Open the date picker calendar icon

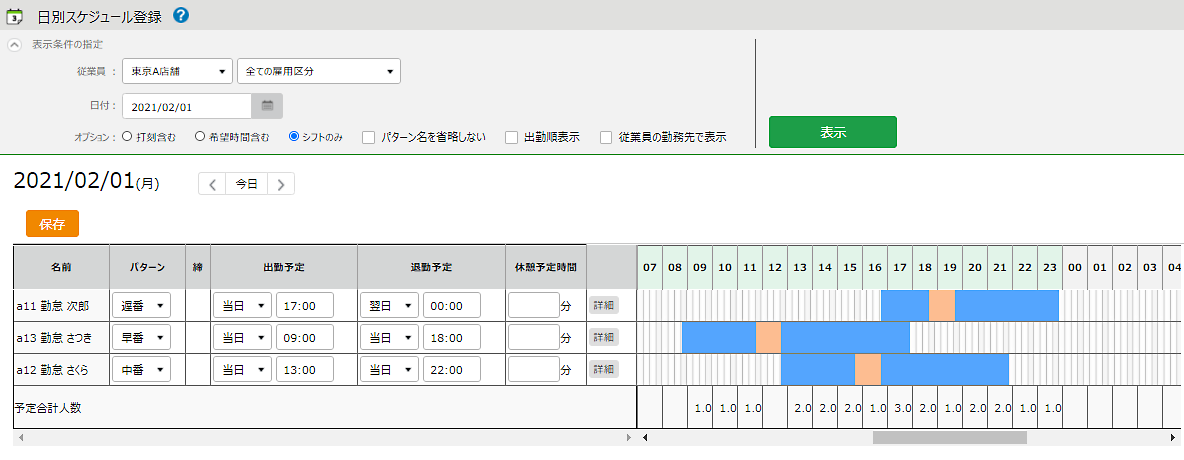coord(267,106)
